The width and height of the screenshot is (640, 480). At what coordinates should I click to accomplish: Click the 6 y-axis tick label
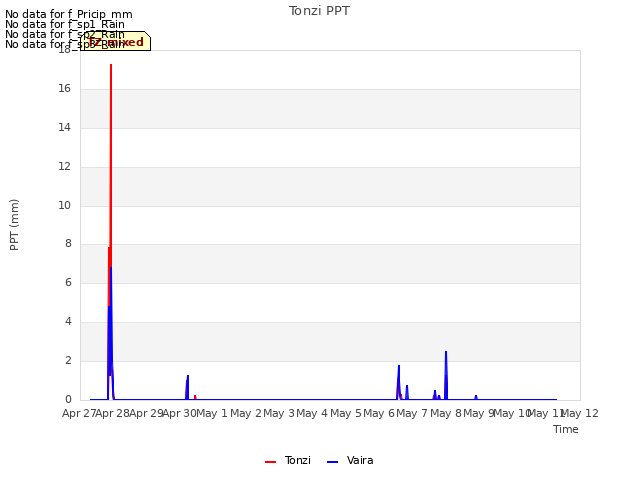[x=68, y=282]
